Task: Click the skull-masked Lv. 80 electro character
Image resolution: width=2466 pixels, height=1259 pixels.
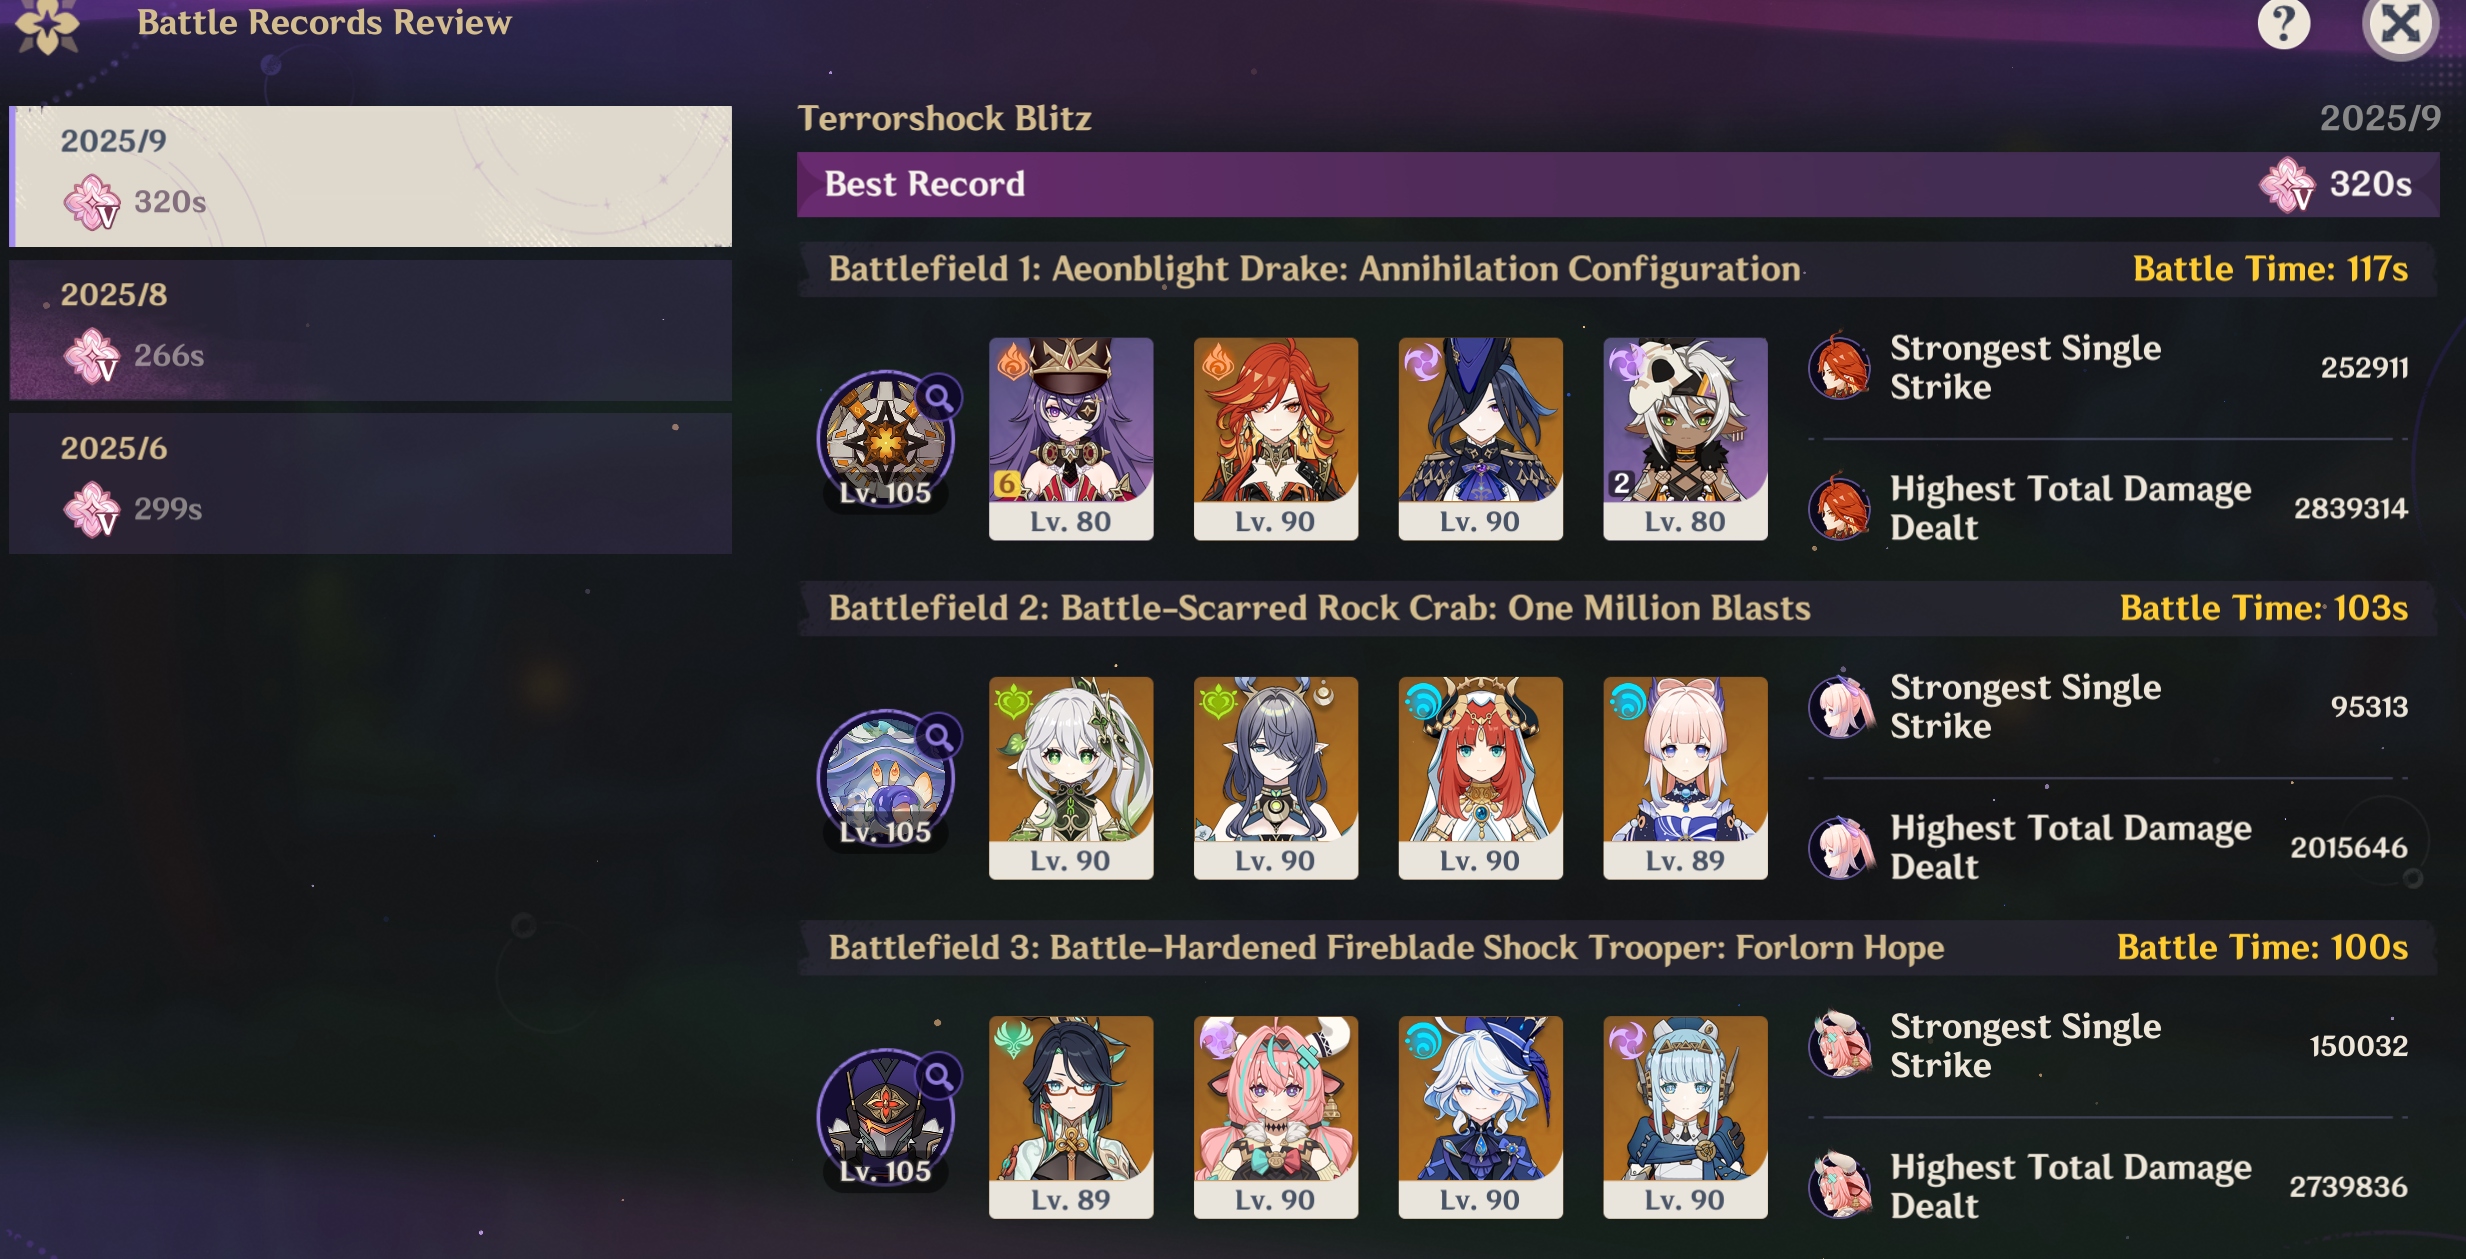Action: (1685, 439)
